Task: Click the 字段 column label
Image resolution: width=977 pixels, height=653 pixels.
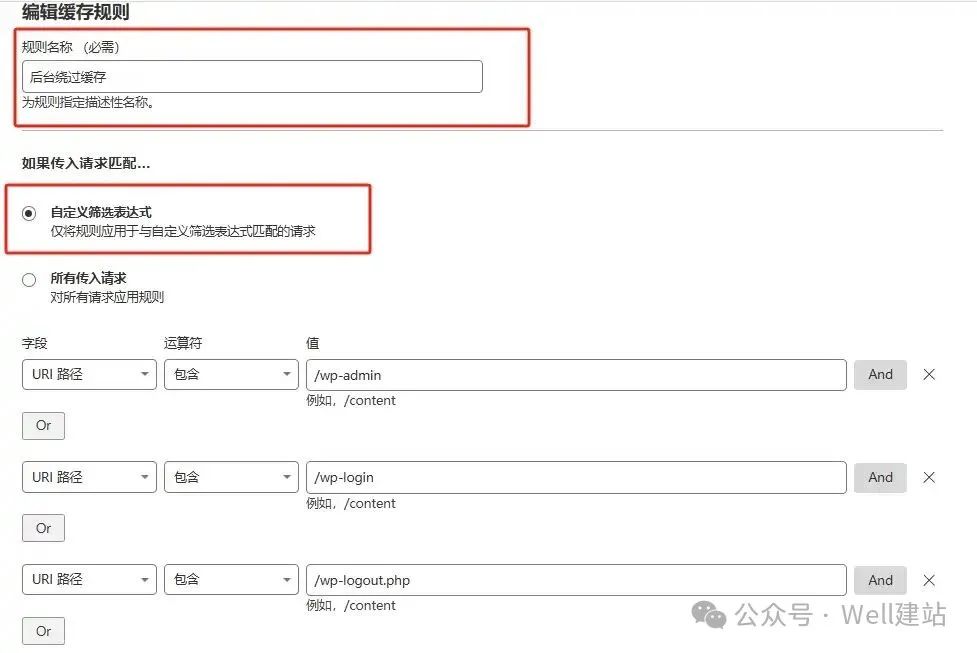Action: click(35, 343)
